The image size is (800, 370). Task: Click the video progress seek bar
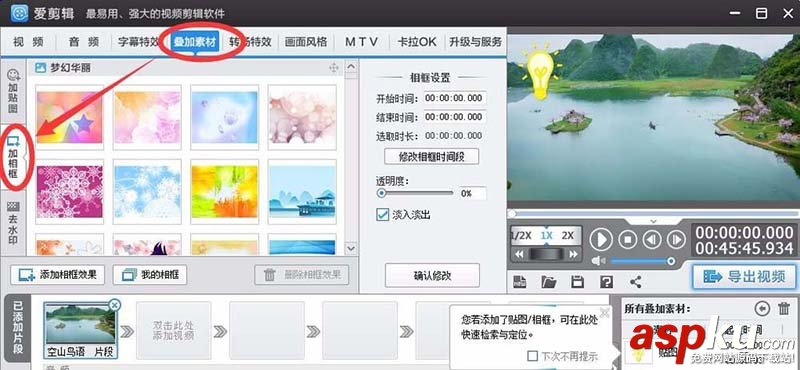tap(653, 213)
